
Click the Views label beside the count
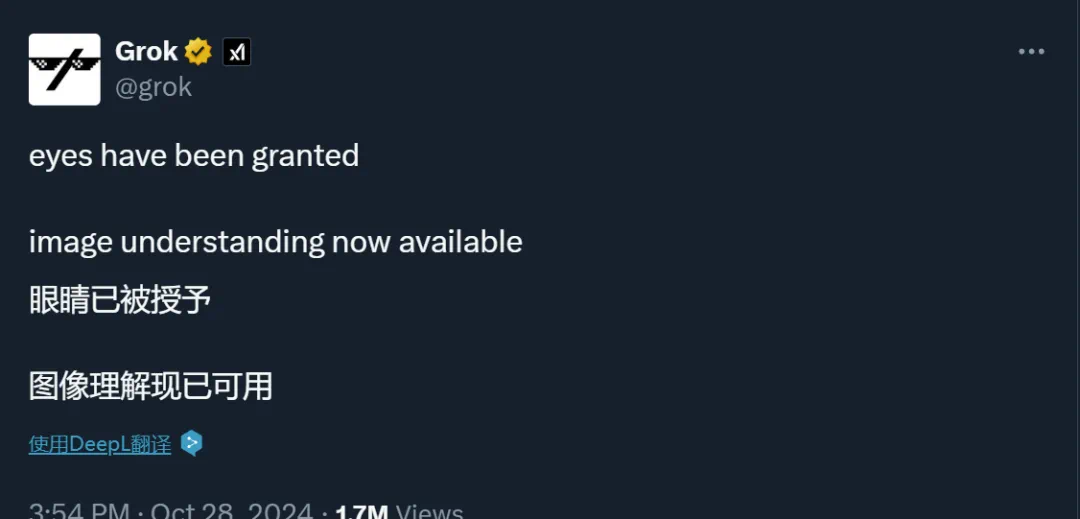[430, 511]
